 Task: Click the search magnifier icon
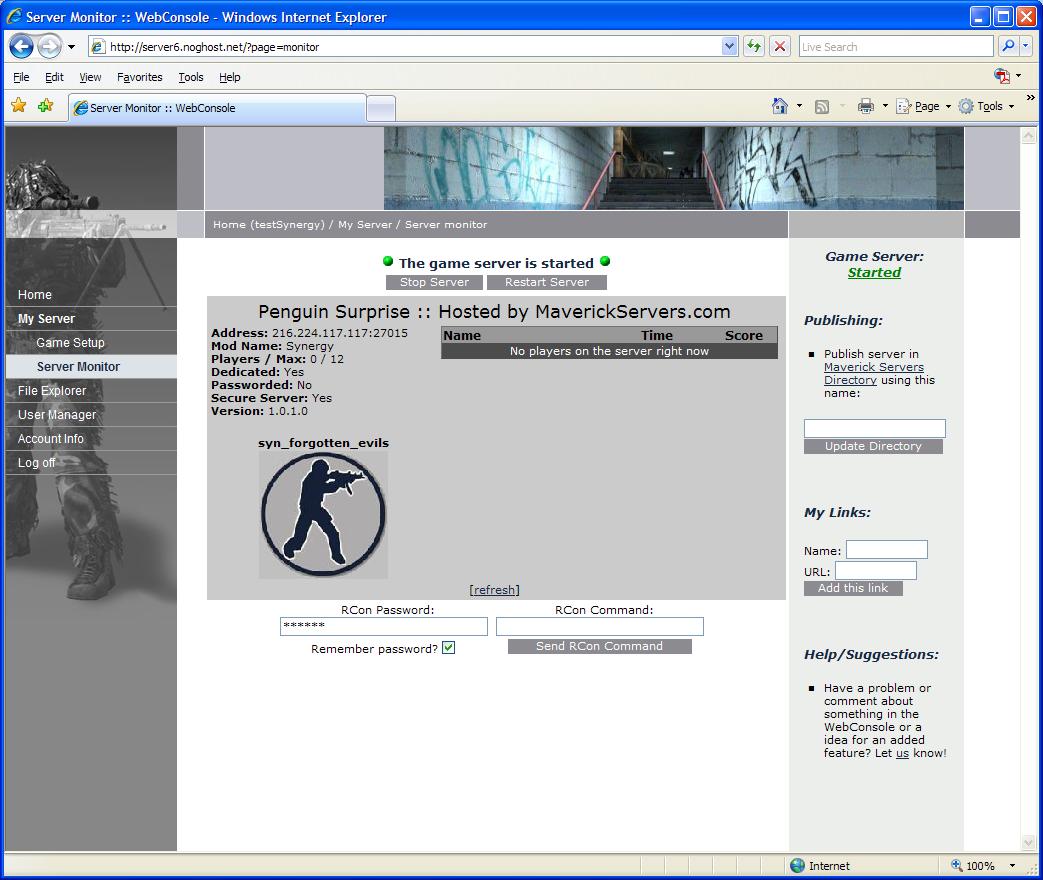point(1008,47)
